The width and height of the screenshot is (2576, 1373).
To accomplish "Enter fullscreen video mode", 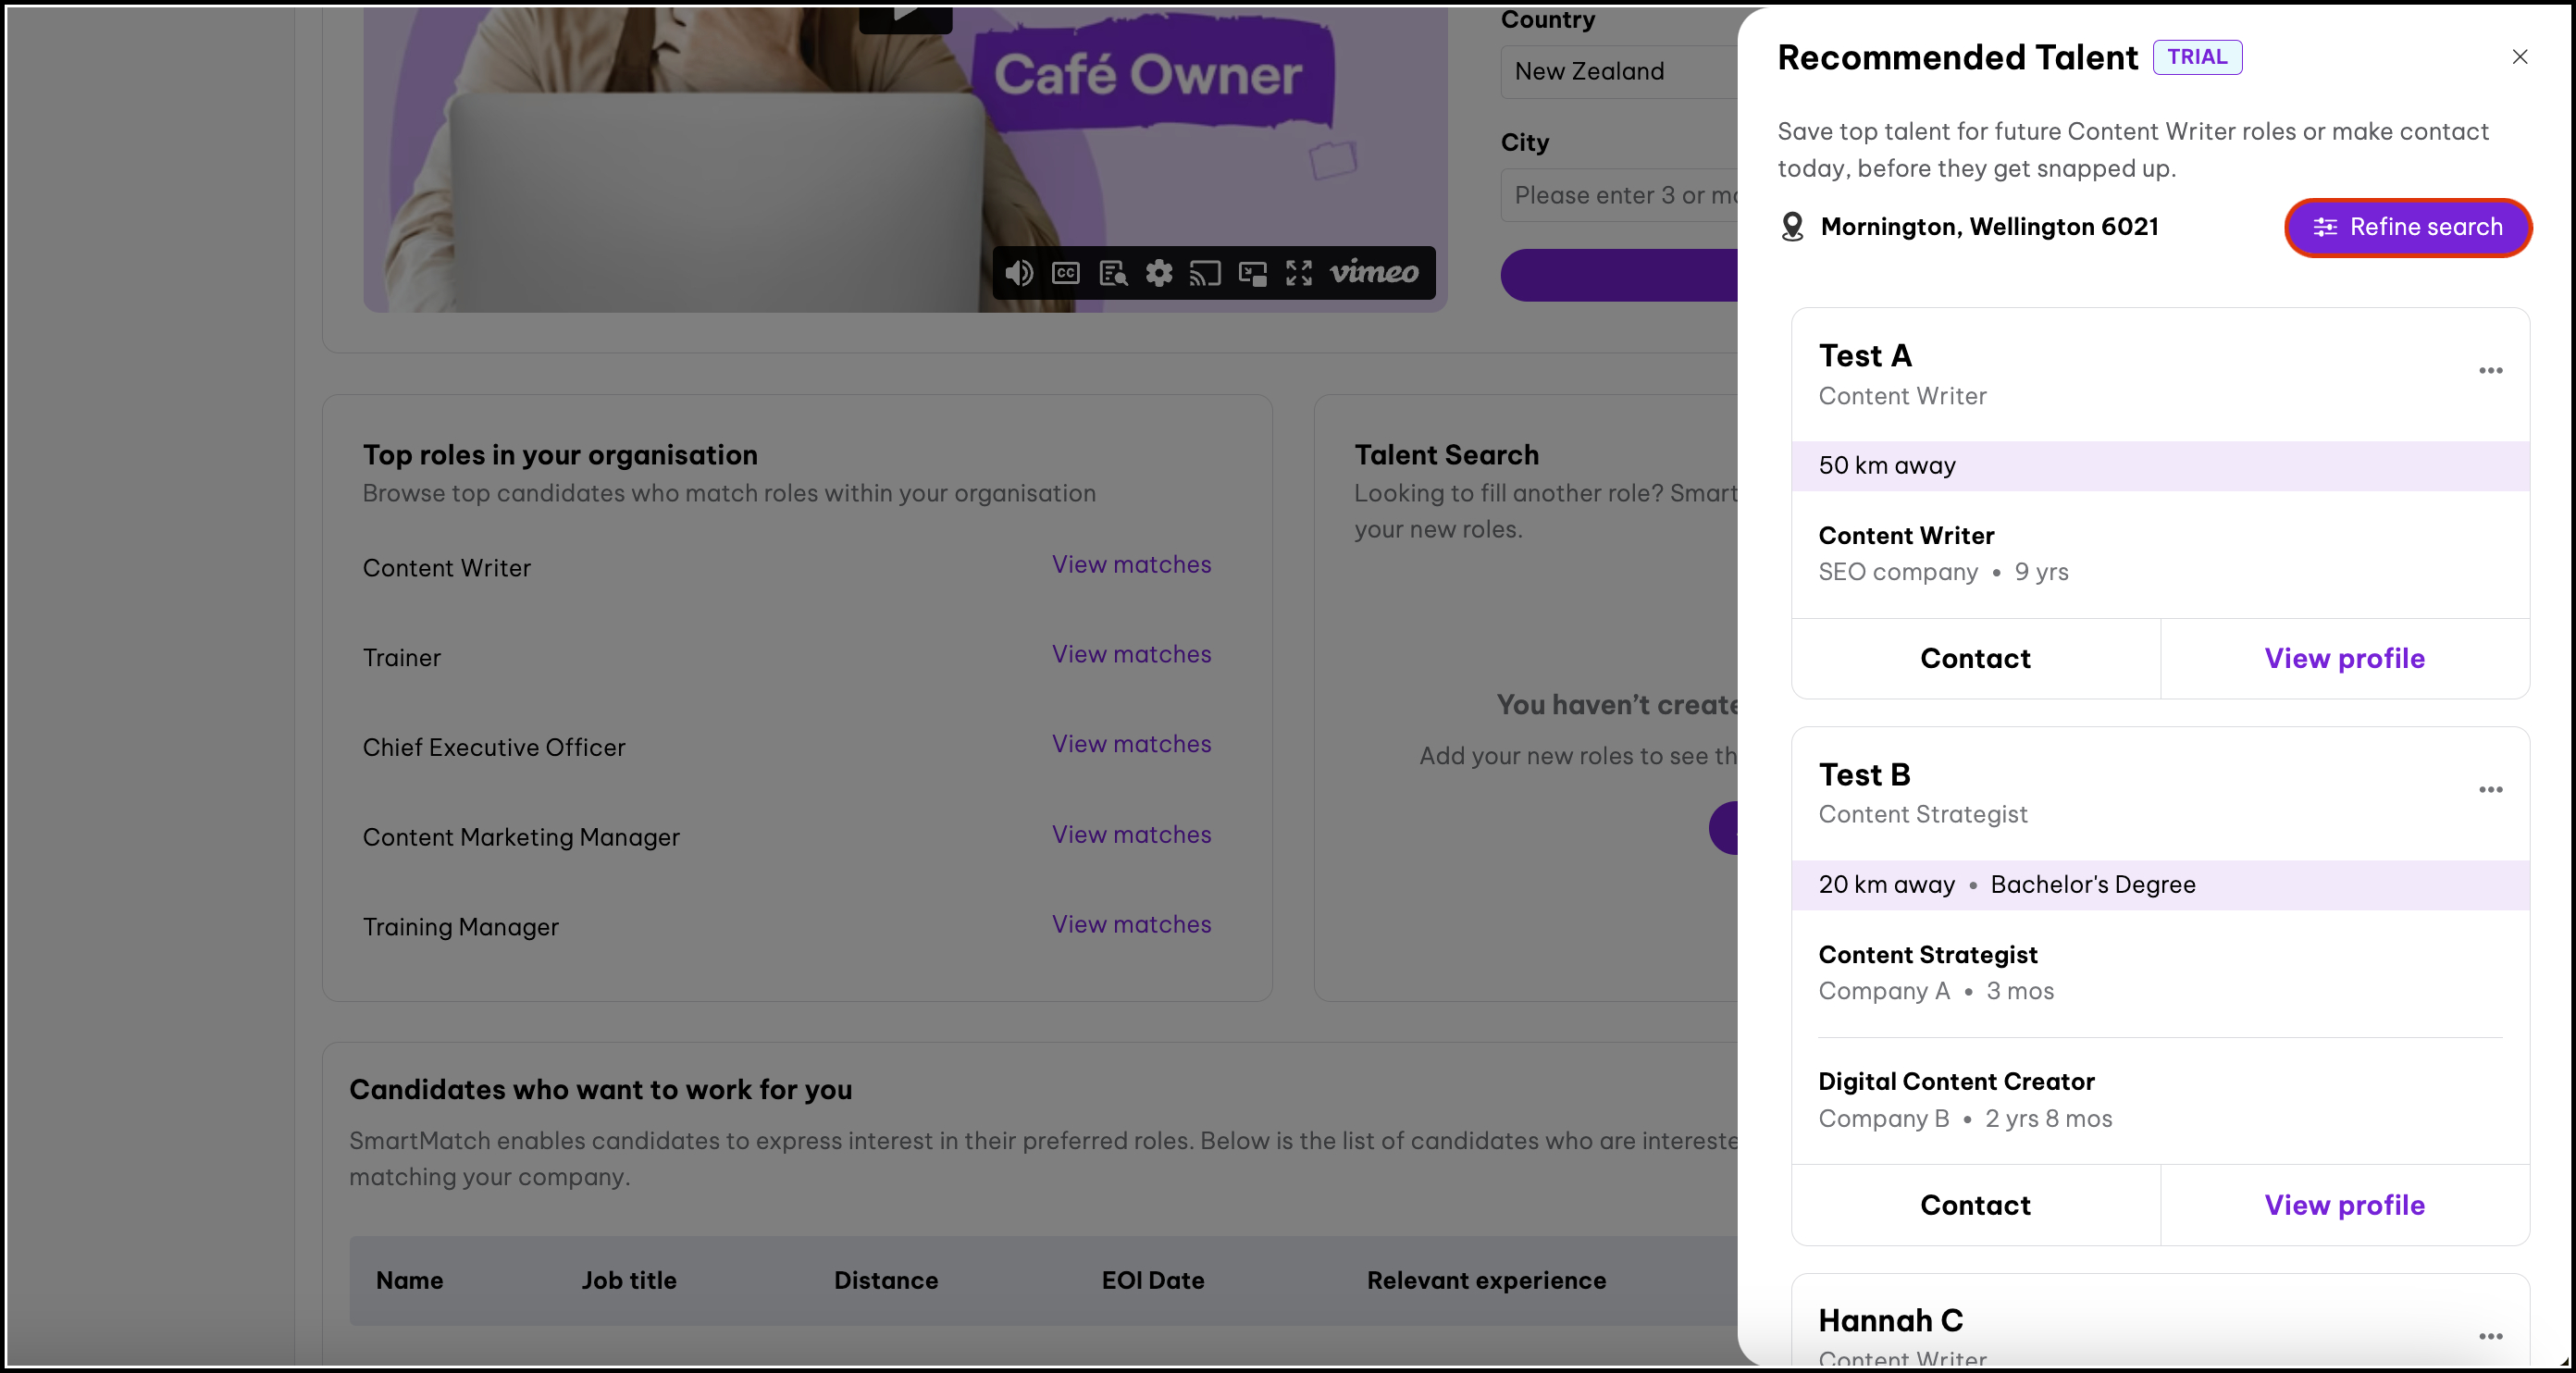I will tap(1299, 273).
